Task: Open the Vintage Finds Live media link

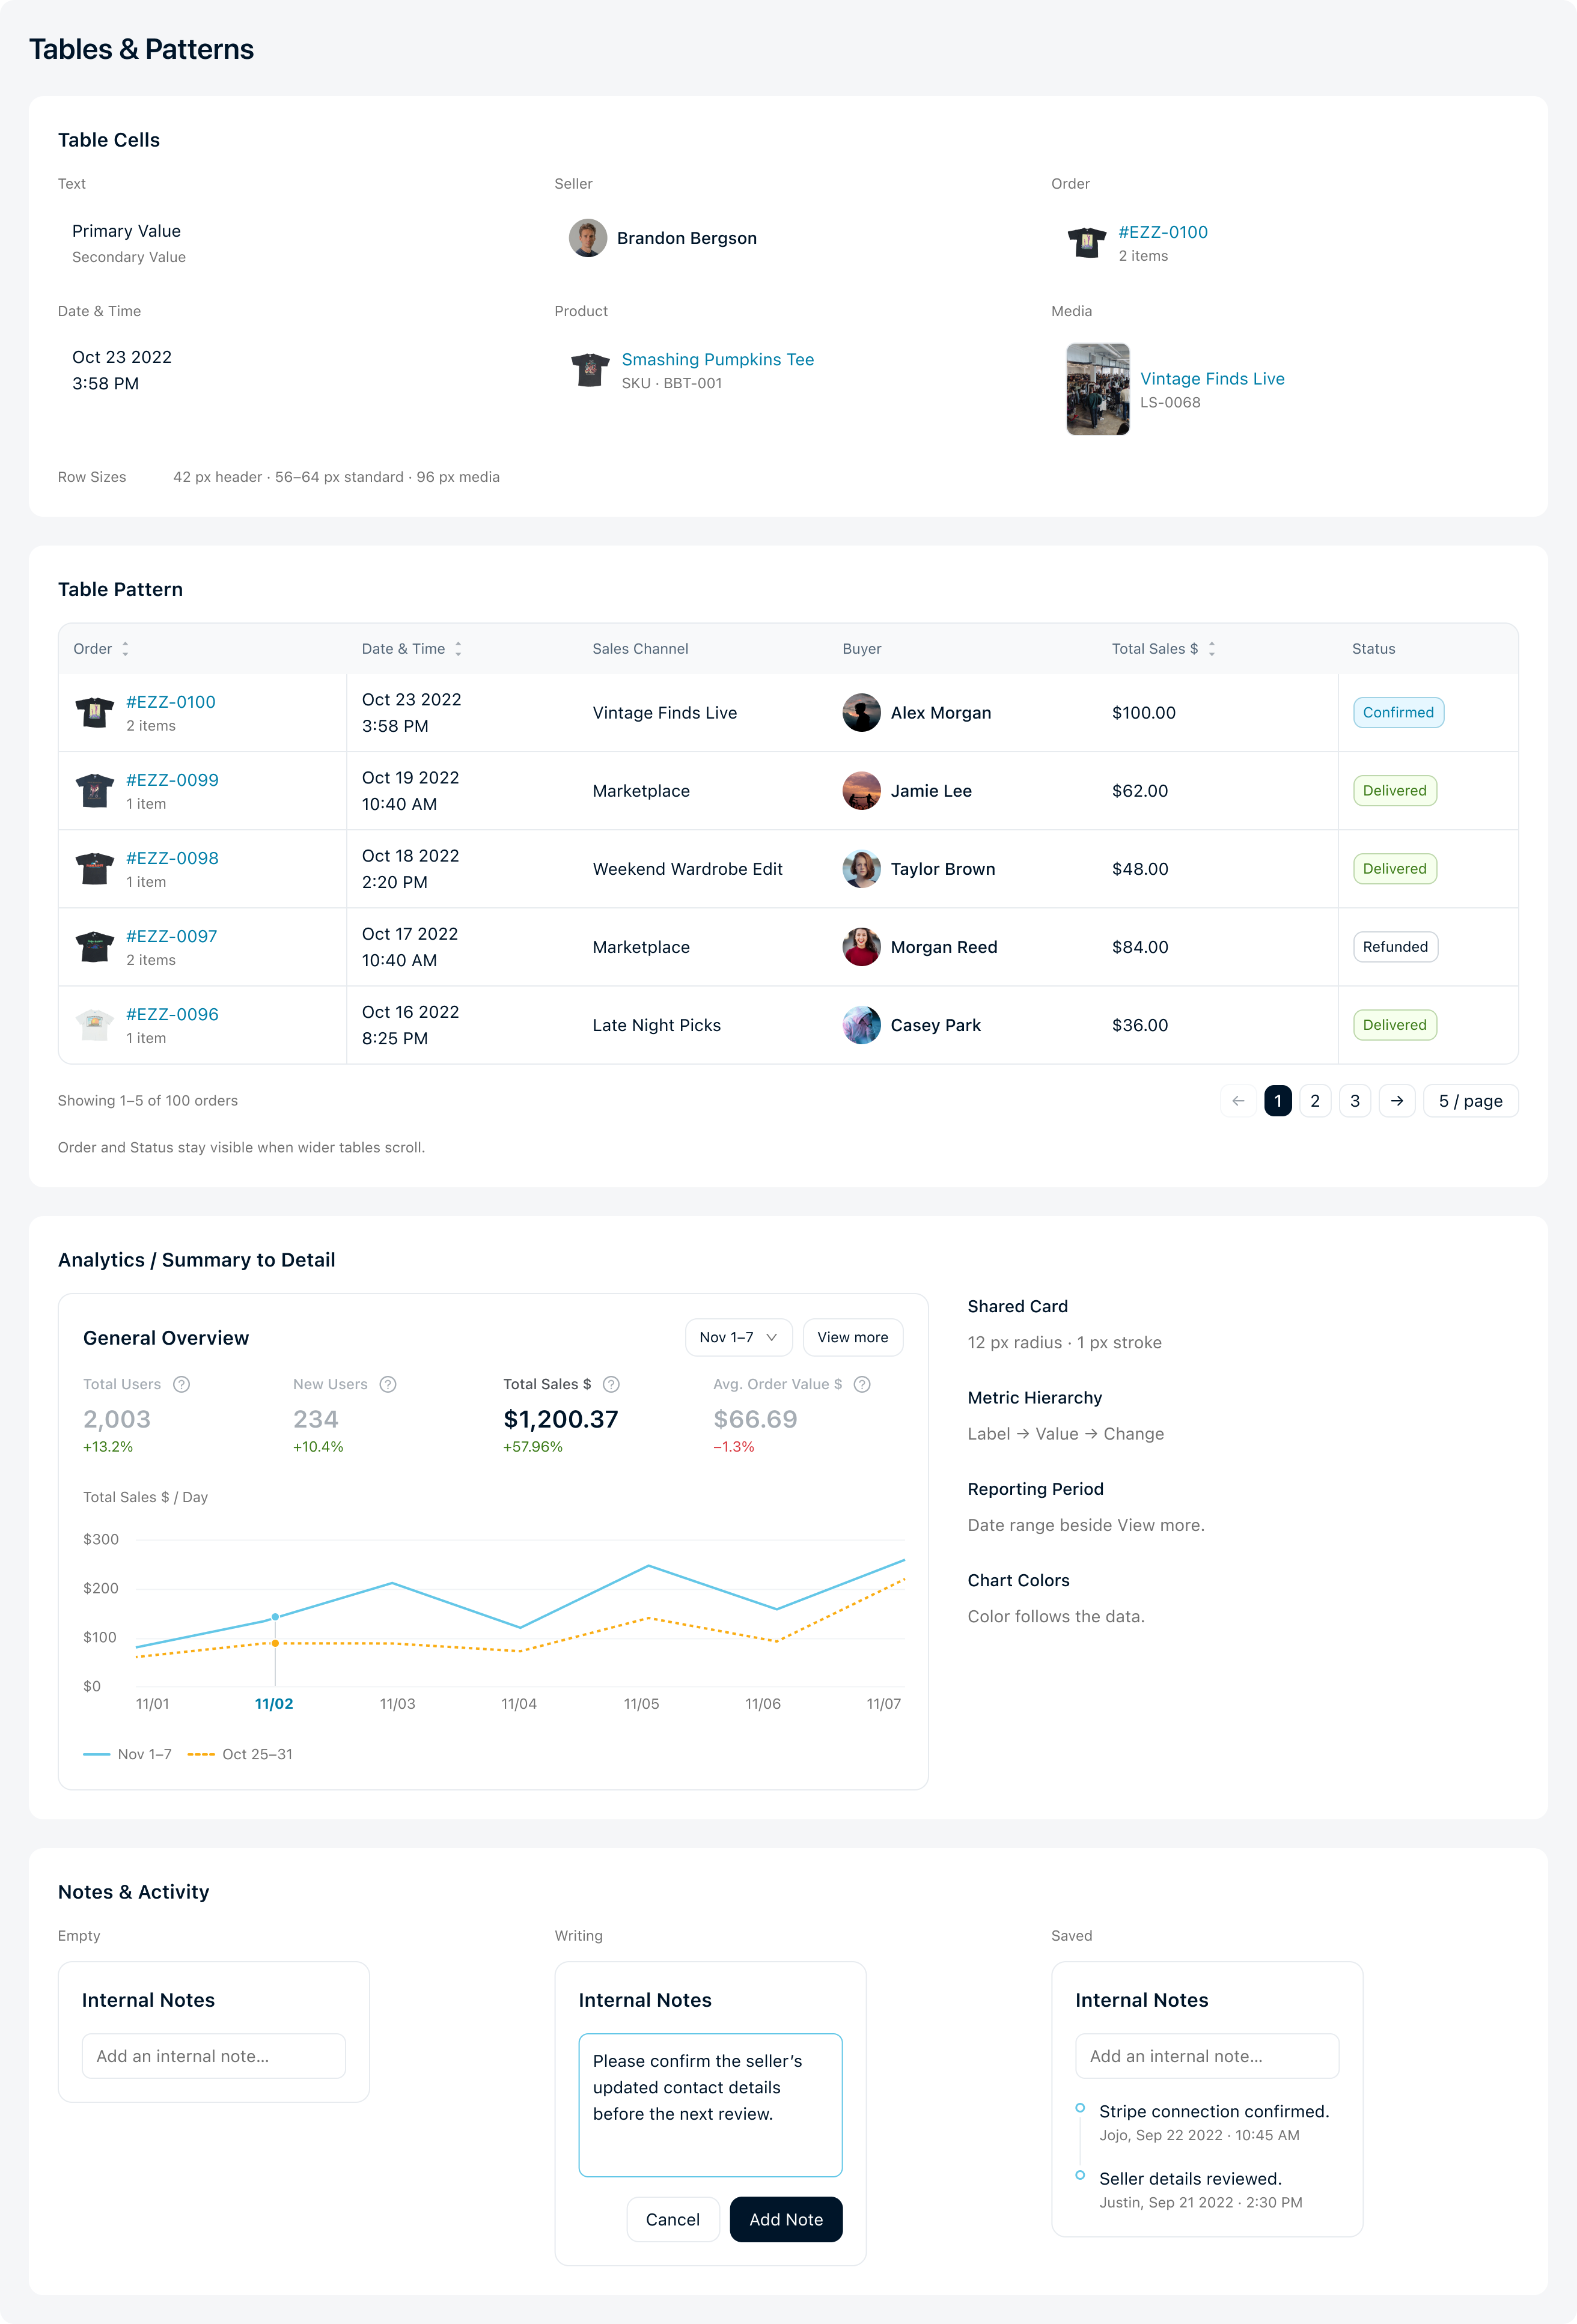Action: 1212,378
